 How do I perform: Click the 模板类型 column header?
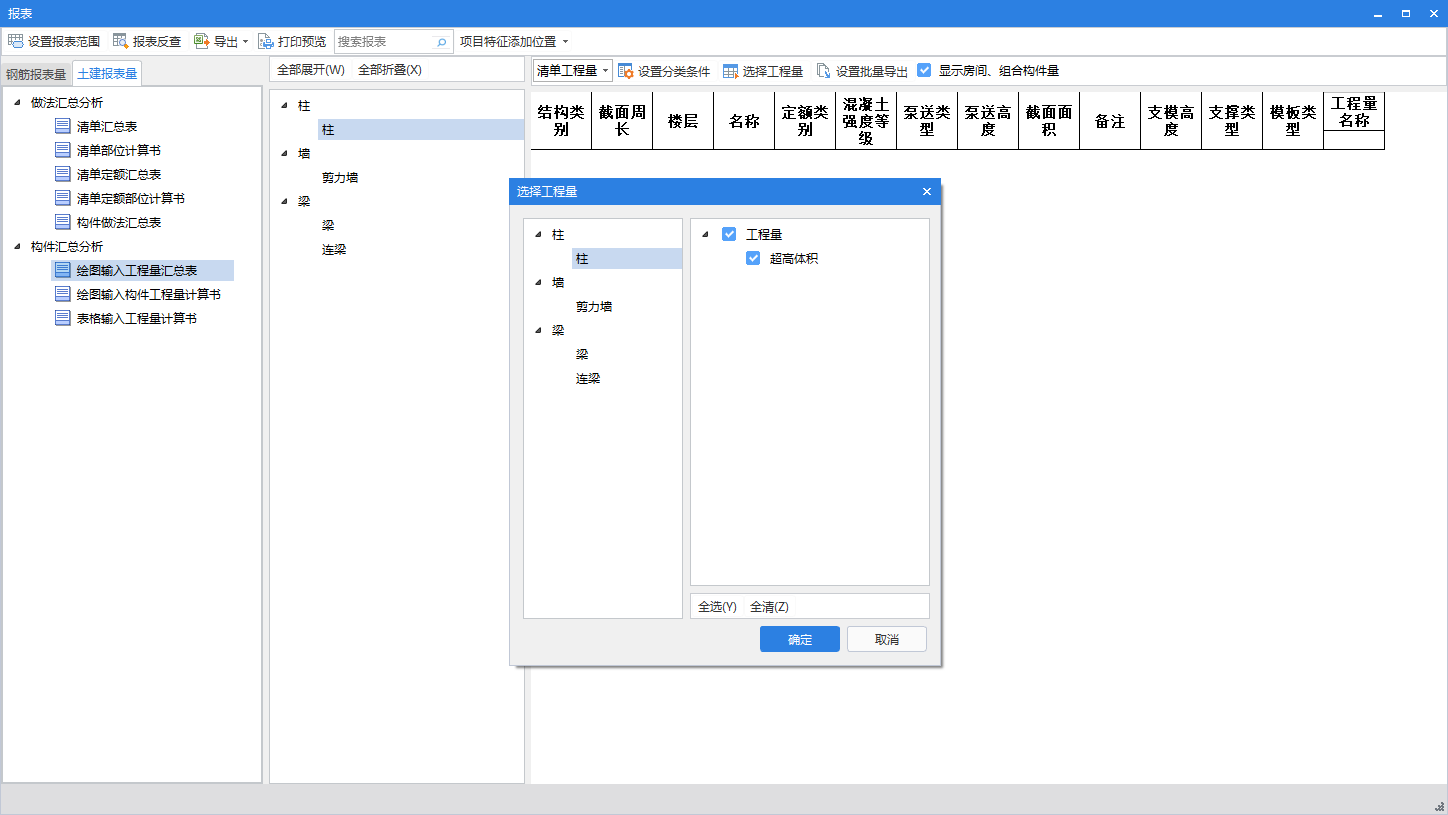click(x=1293, y=121)
